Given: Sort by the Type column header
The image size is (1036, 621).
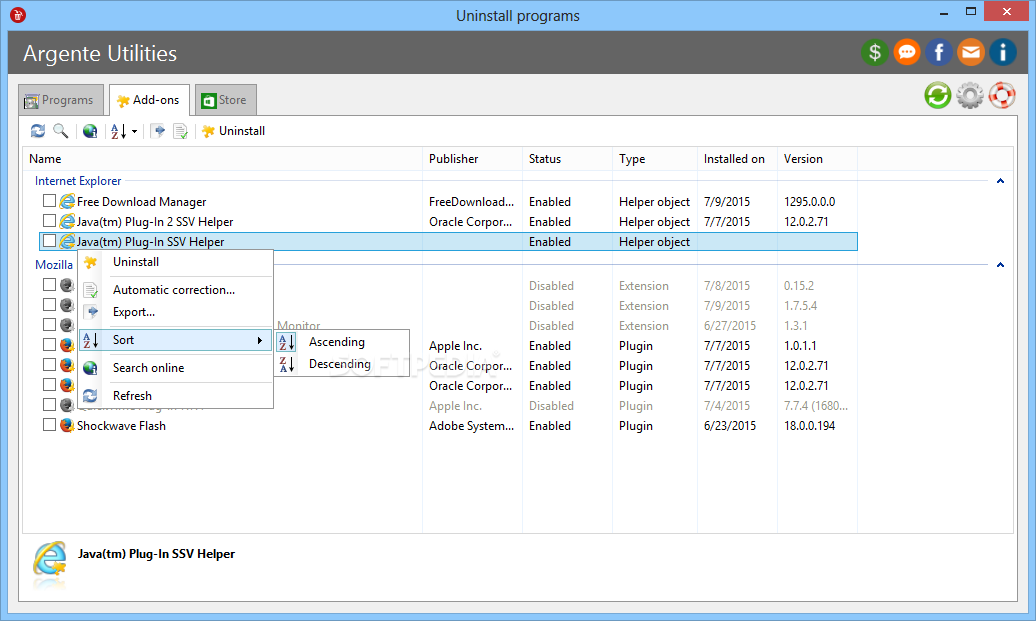Looking at the screenshot, I should 655,159.
